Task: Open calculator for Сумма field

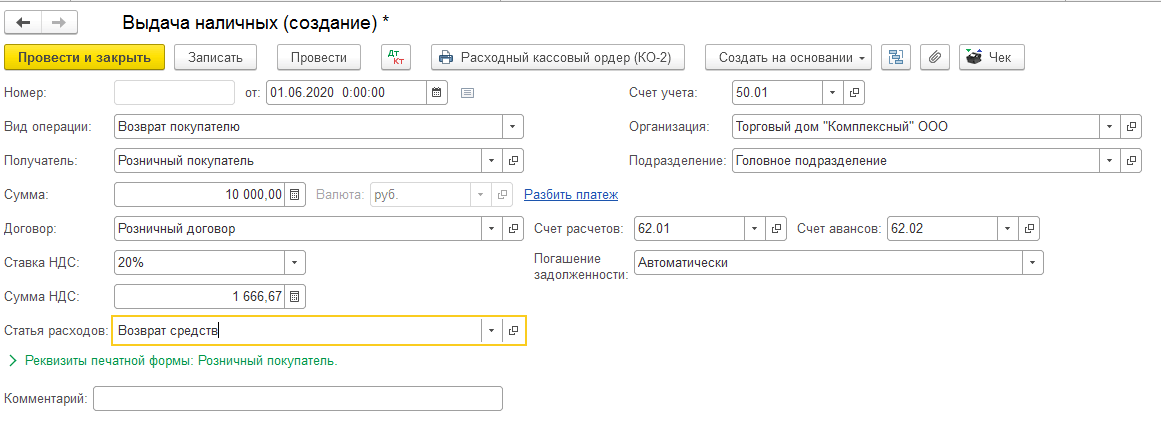Action: pos(295,195)
